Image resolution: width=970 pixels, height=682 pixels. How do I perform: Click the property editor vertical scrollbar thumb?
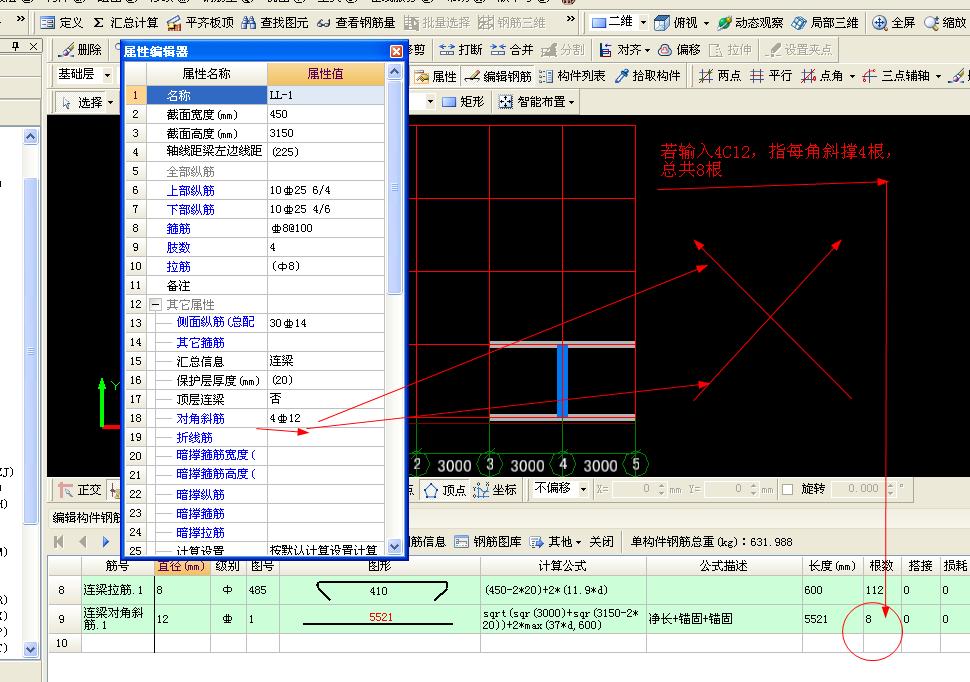click(x=395, y=186)
